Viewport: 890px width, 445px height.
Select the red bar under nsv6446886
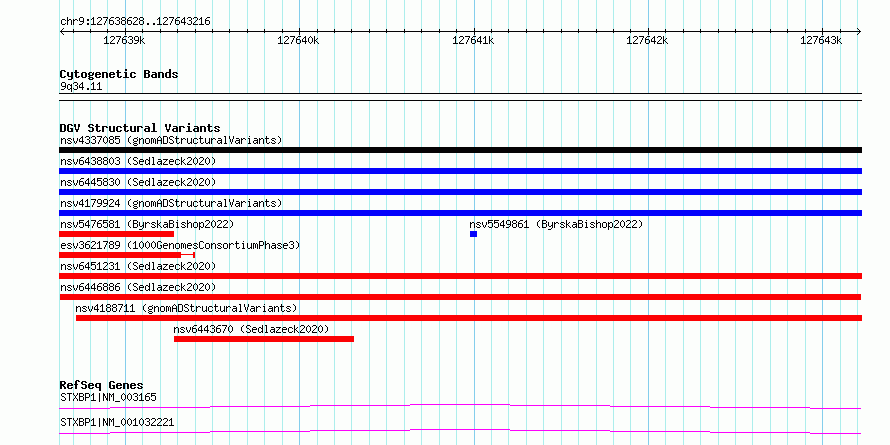click(460, 297)
